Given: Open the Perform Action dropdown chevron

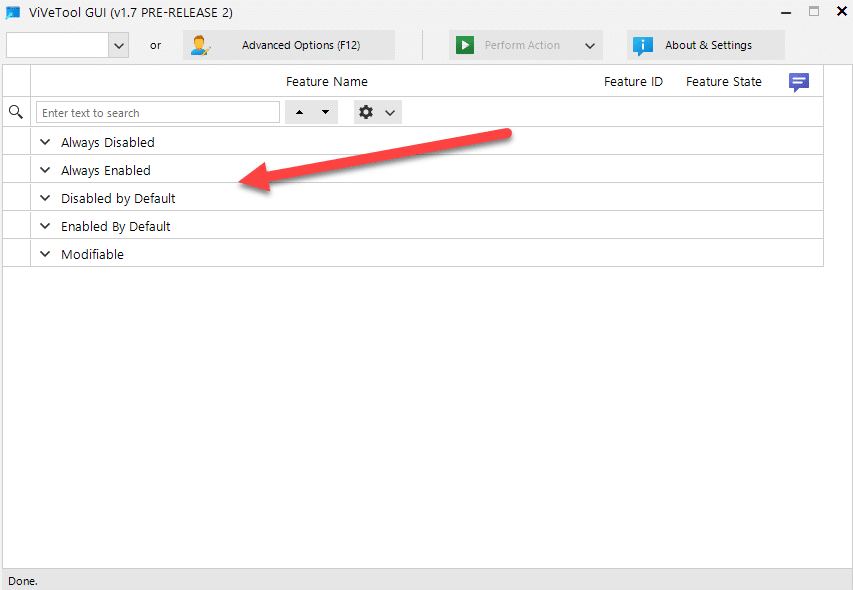Looking at the screenshot, I should 589,45.
